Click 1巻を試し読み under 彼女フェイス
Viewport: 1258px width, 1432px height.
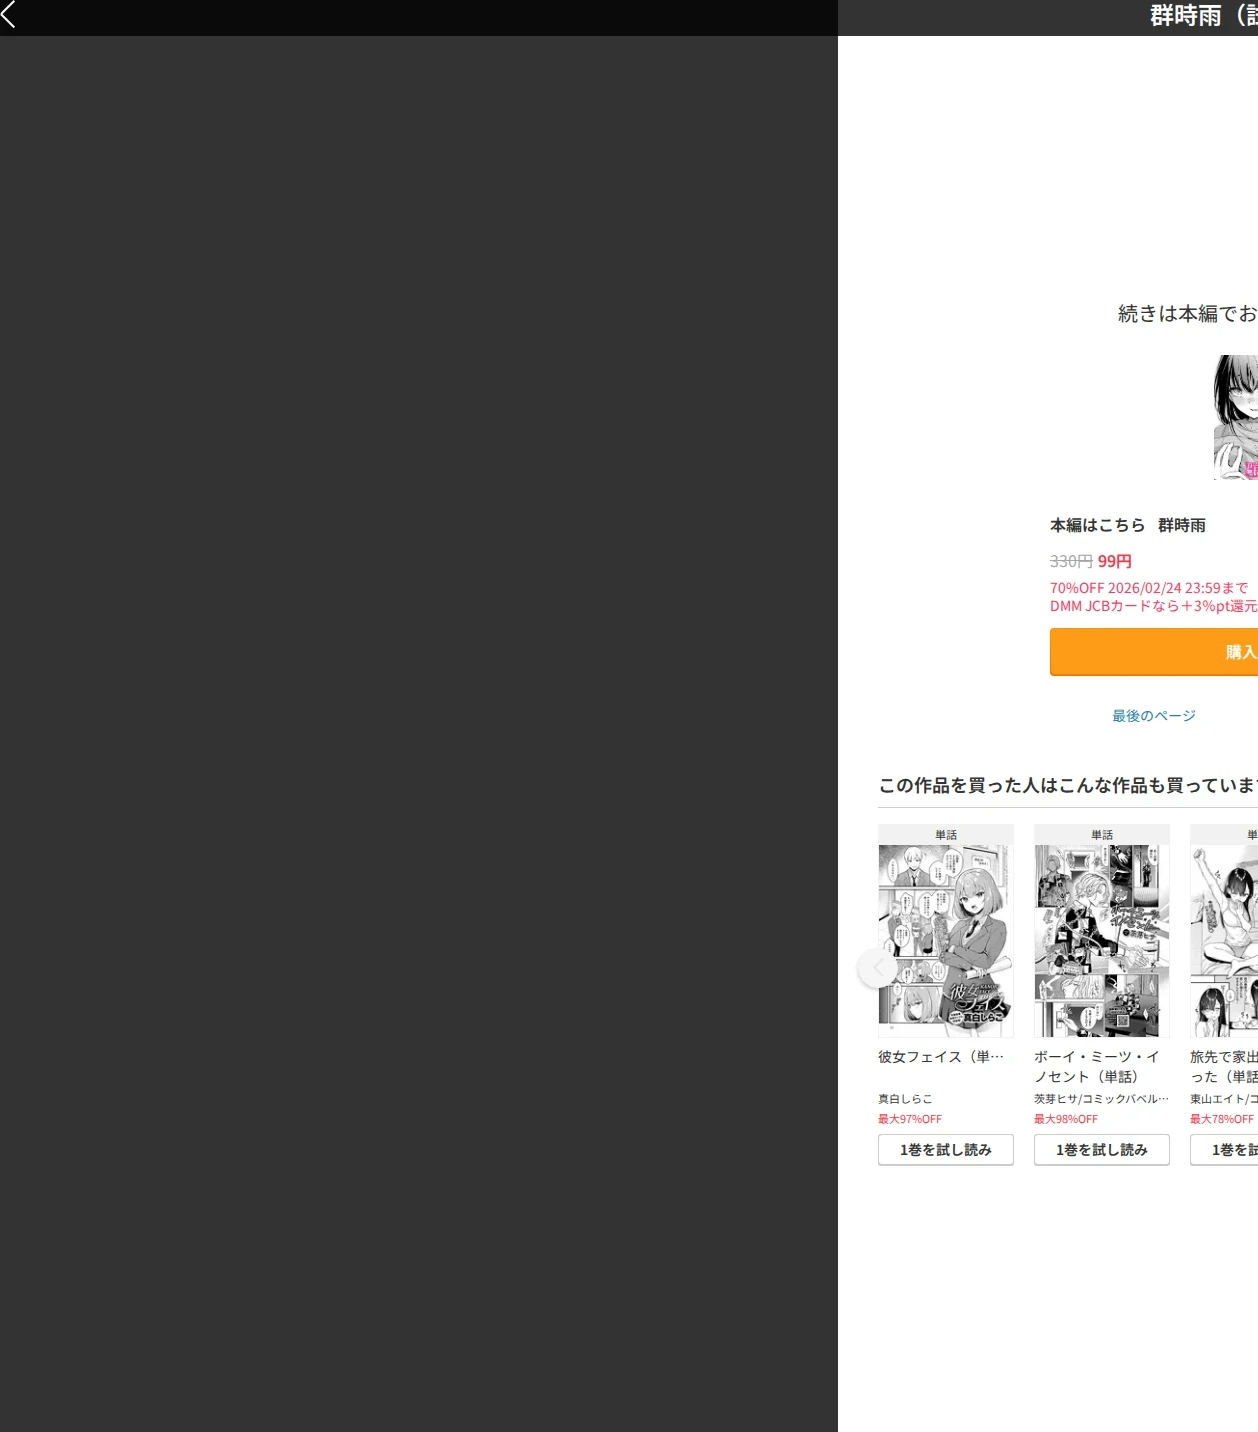click(946, 1150)
